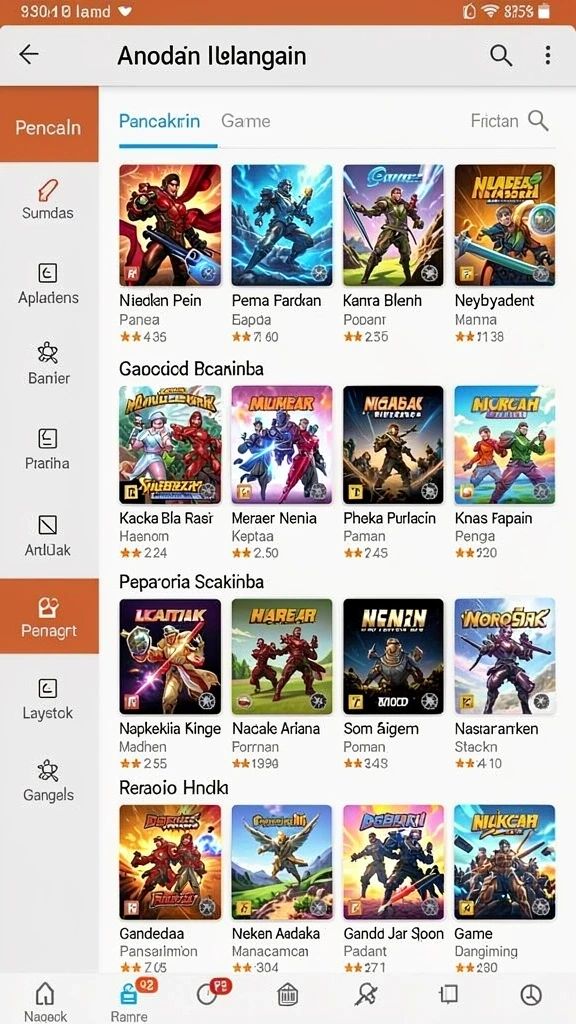The width and height of the screenshot is (576, 1024).
Task: Open the Meraer Nenia game cover
Action: 281,445
